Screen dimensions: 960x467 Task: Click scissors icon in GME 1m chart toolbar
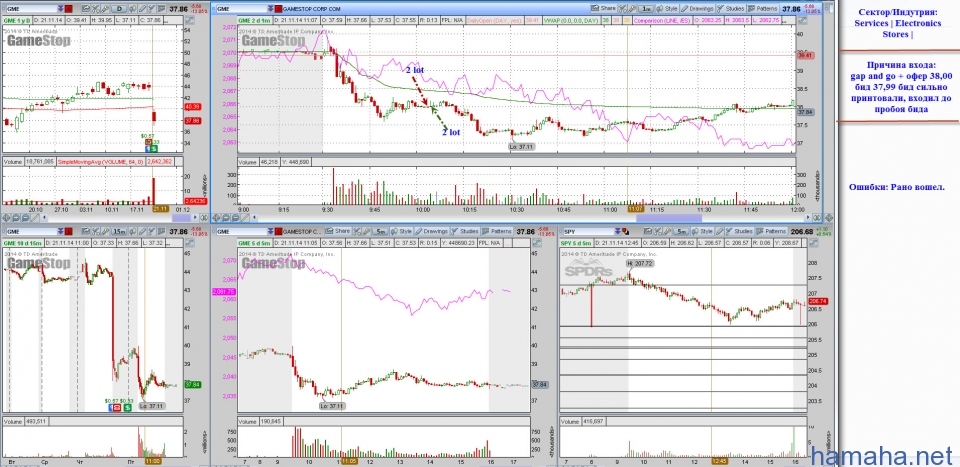click(x=623, y=9)
